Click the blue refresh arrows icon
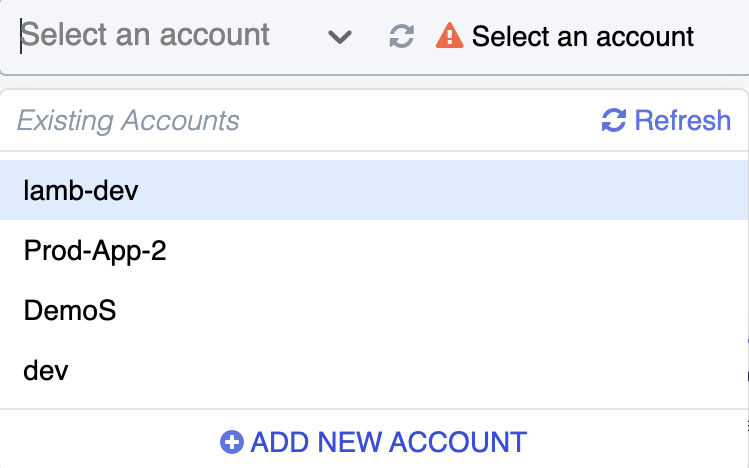Viewport: 749px width, 468px height. click(x=614, y=120)
